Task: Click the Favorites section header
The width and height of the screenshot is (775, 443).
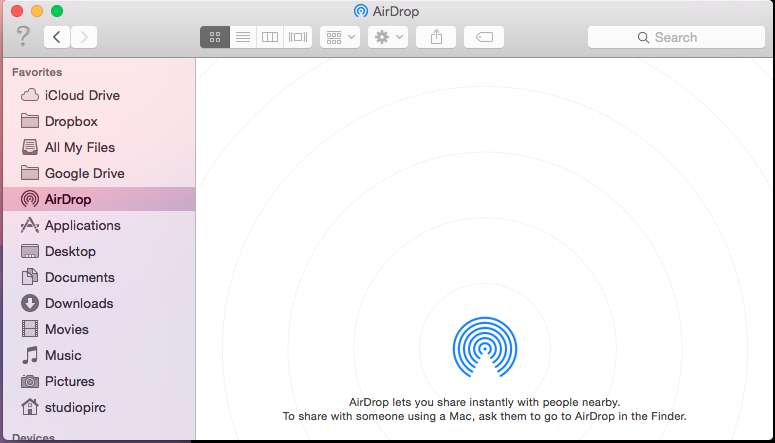Action: 37,72
